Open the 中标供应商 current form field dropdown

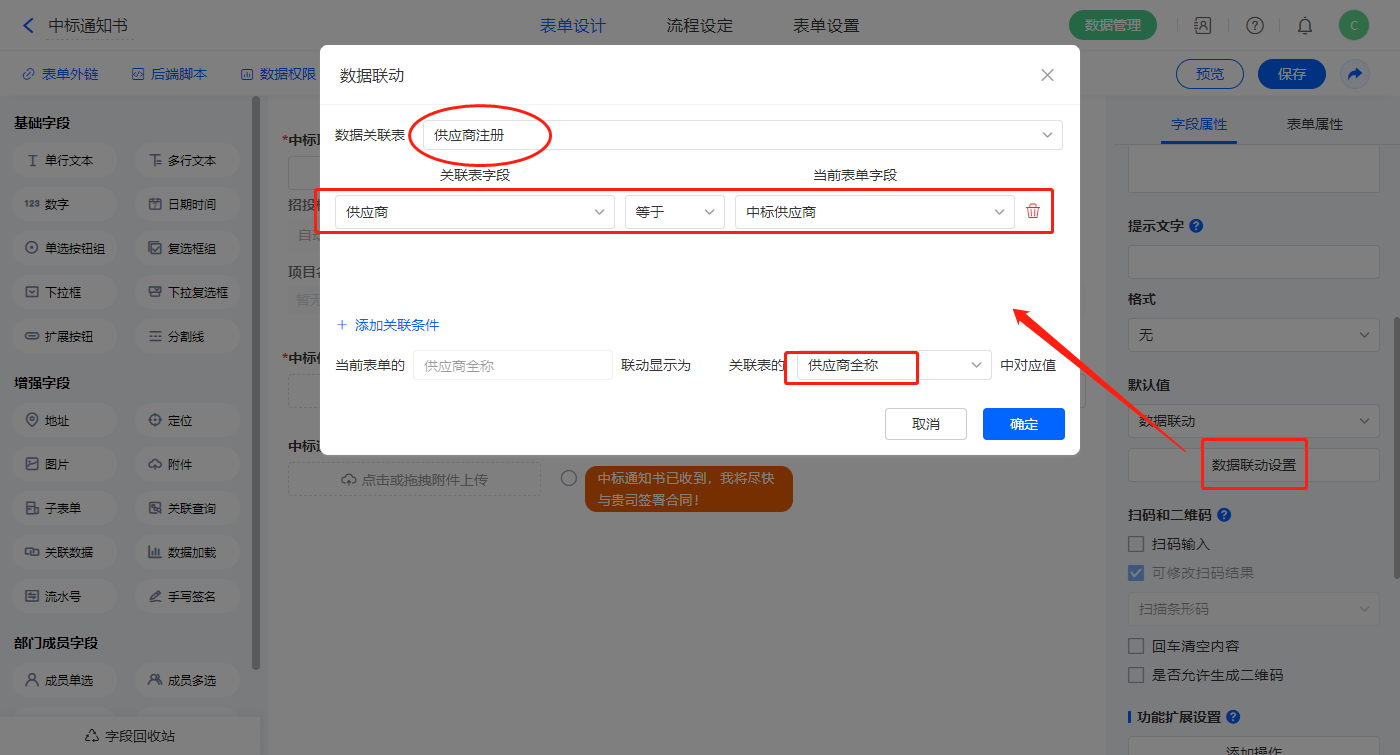(x=875, y=212)
